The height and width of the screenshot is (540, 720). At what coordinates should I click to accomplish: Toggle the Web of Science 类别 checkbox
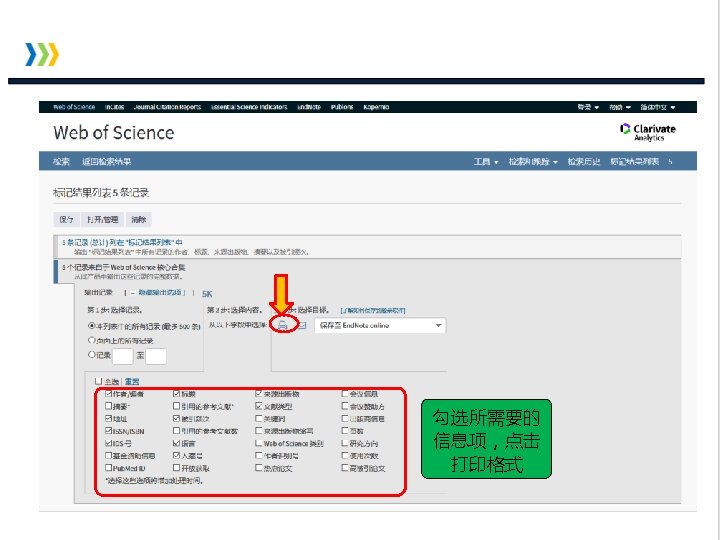pyautogui.click(x=259, y=443)
